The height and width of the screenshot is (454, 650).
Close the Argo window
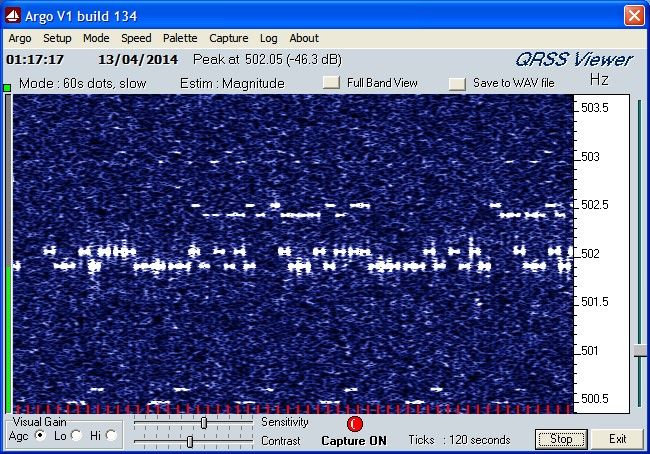click(634, 16)
